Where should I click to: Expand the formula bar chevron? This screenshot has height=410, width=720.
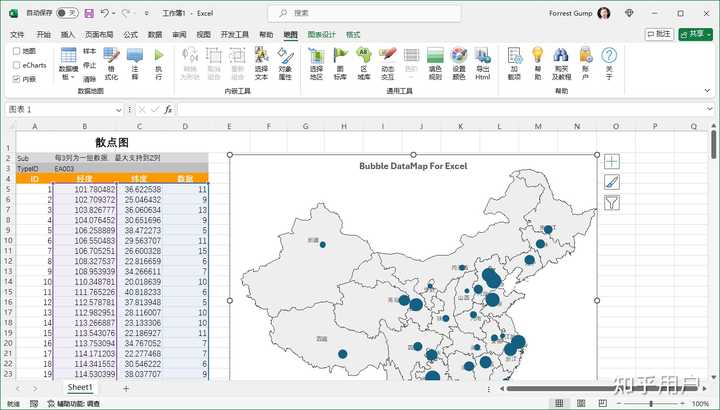pos(710,109)
